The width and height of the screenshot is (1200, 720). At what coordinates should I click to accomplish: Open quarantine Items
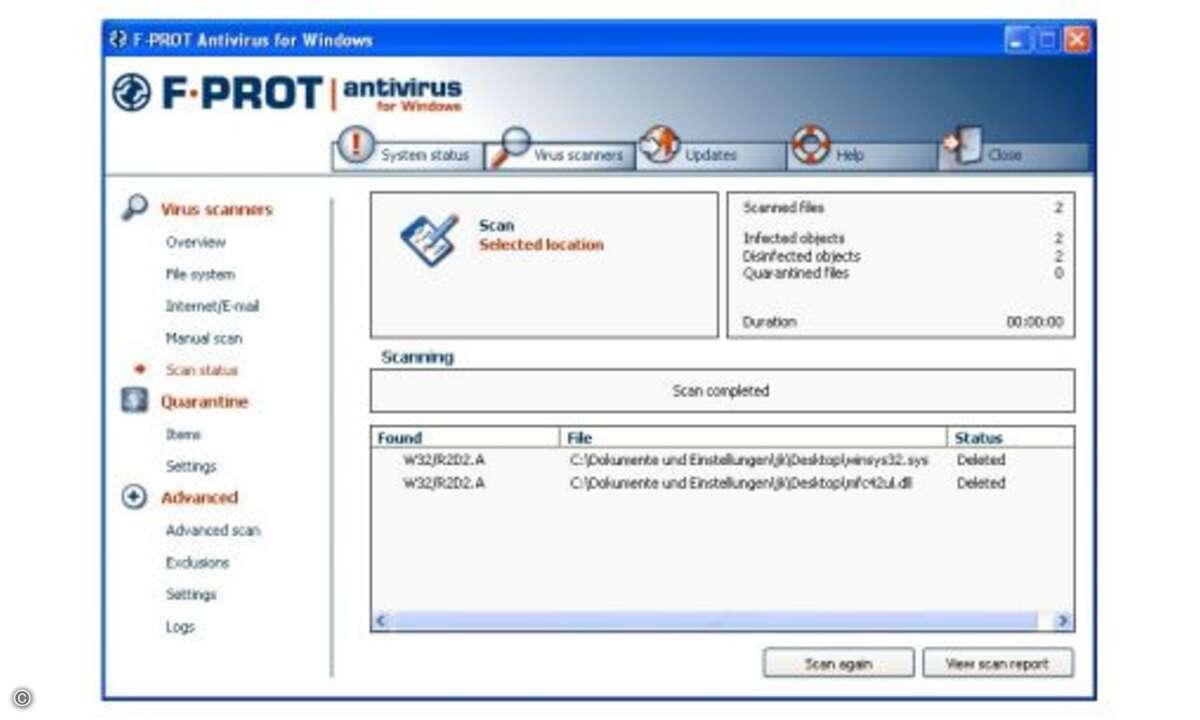(x=183, y=434)
